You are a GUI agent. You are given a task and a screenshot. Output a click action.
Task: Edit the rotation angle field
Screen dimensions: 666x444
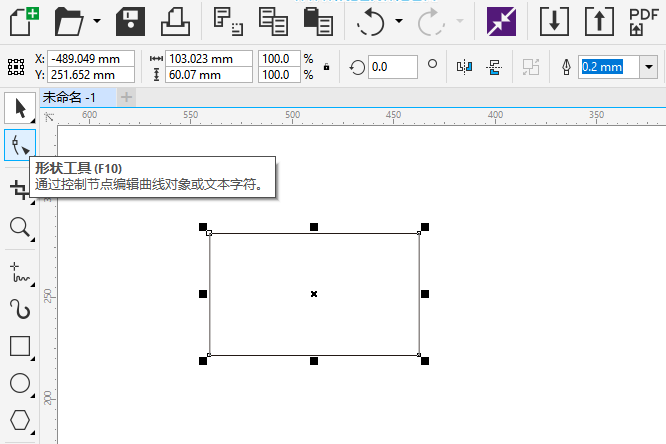(392, 67)
